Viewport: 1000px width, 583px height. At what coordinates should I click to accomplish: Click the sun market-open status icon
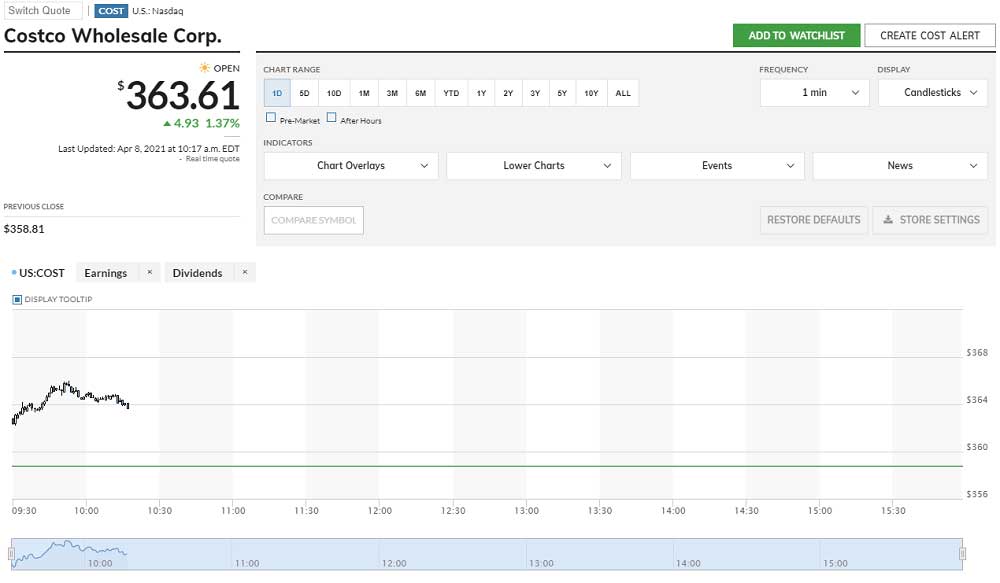(x=204, y=68)
